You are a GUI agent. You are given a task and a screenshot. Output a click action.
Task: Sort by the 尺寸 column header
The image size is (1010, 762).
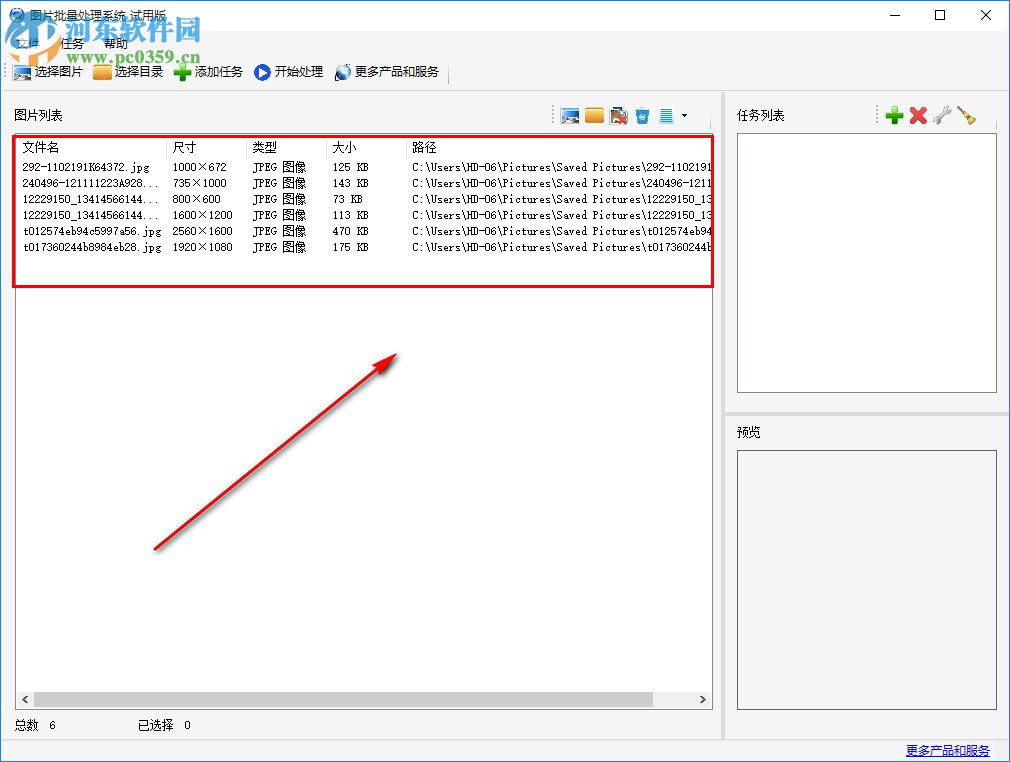point(206,148)
